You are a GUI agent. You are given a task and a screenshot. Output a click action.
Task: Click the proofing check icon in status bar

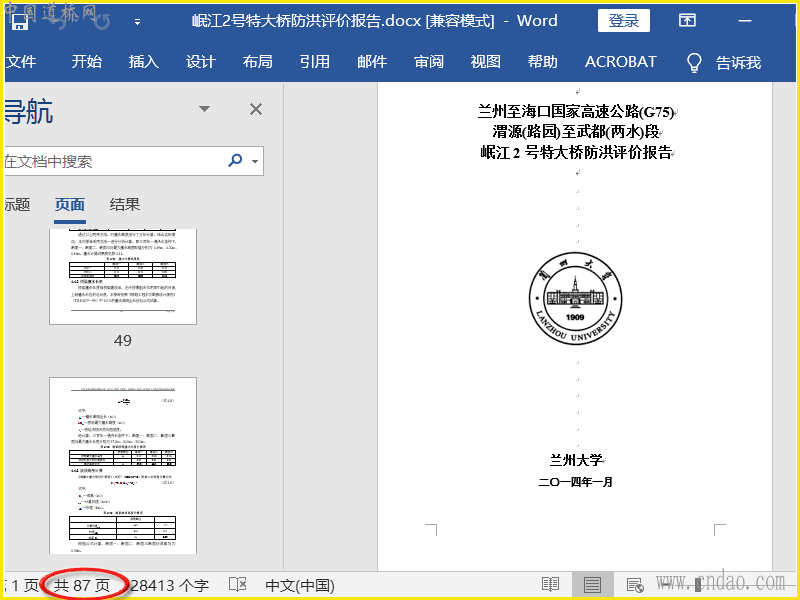click(238, 584)
